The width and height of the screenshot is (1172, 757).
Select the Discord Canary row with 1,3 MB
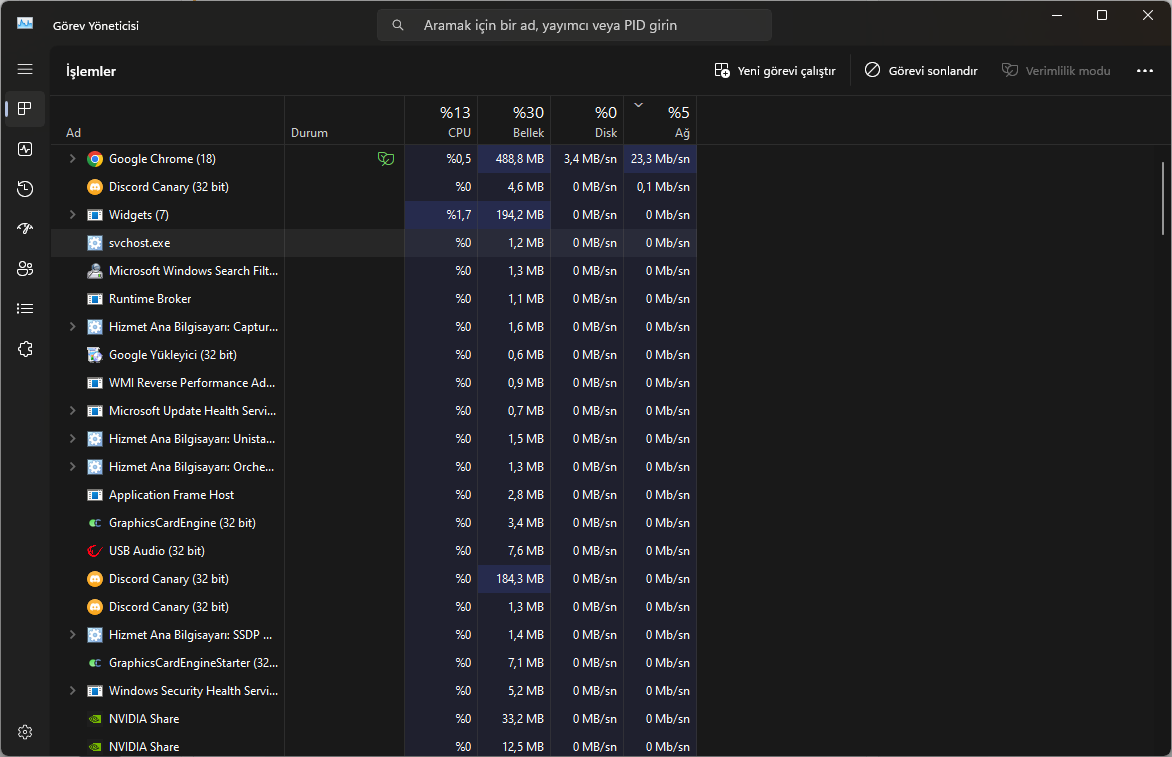(x=374, y=607)
